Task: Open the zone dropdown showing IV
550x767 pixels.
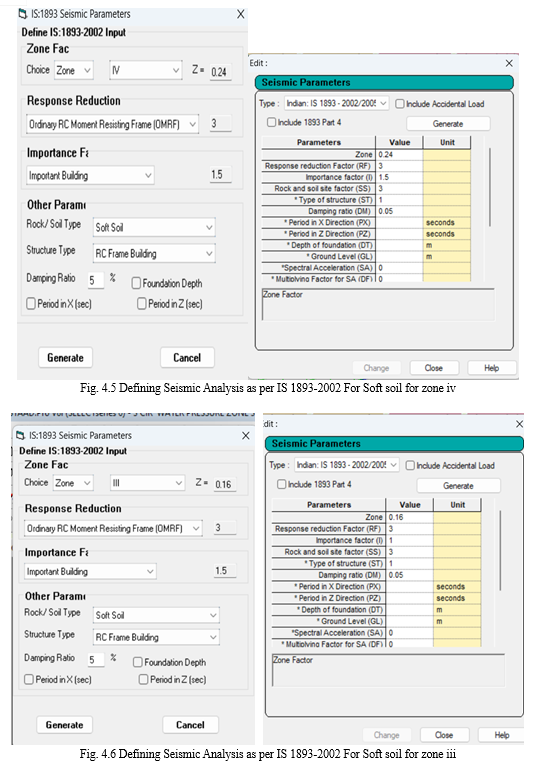Action: pos(146,70)
